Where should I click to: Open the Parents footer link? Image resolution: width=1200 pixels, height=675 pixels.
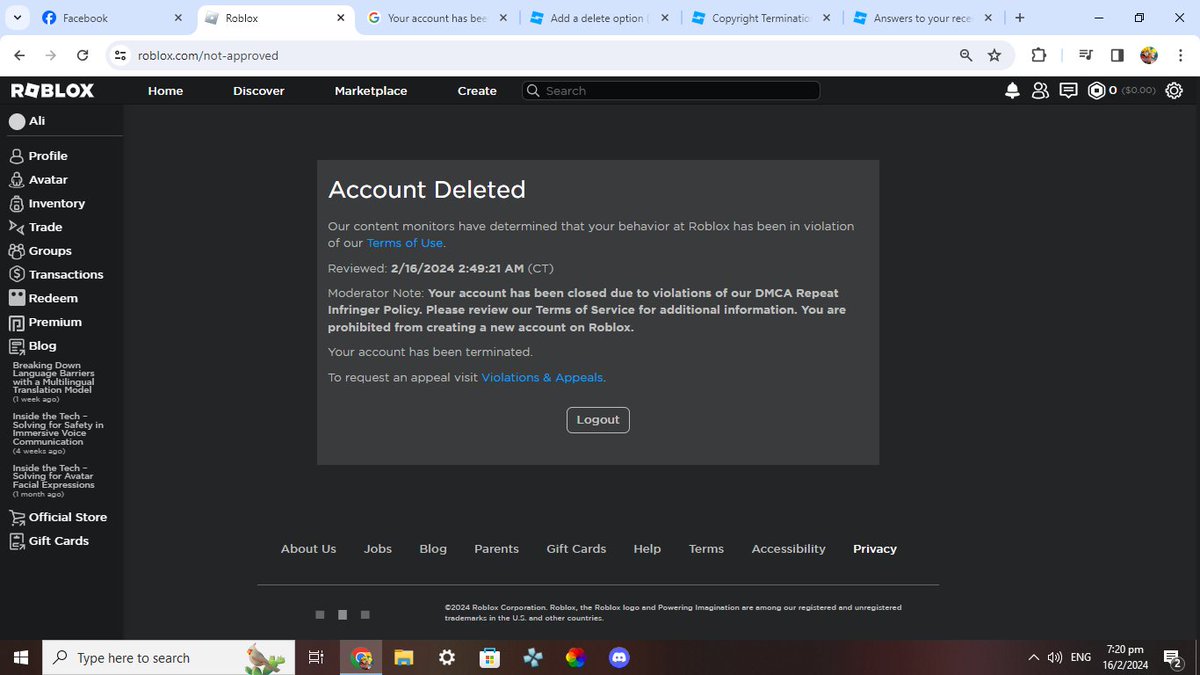tap(497, 549)
